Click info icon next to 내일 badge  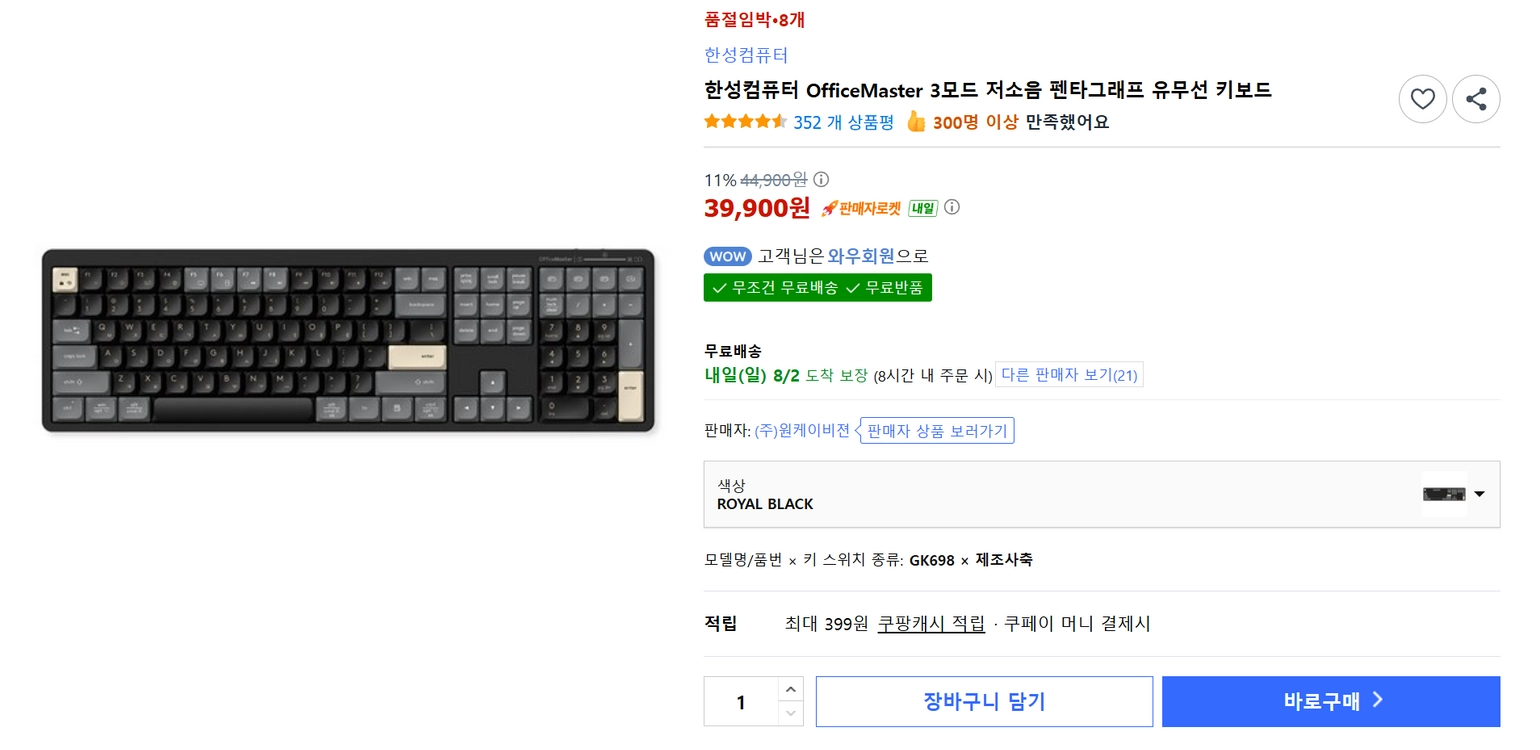pyautogui.click(x=952, y=208)
